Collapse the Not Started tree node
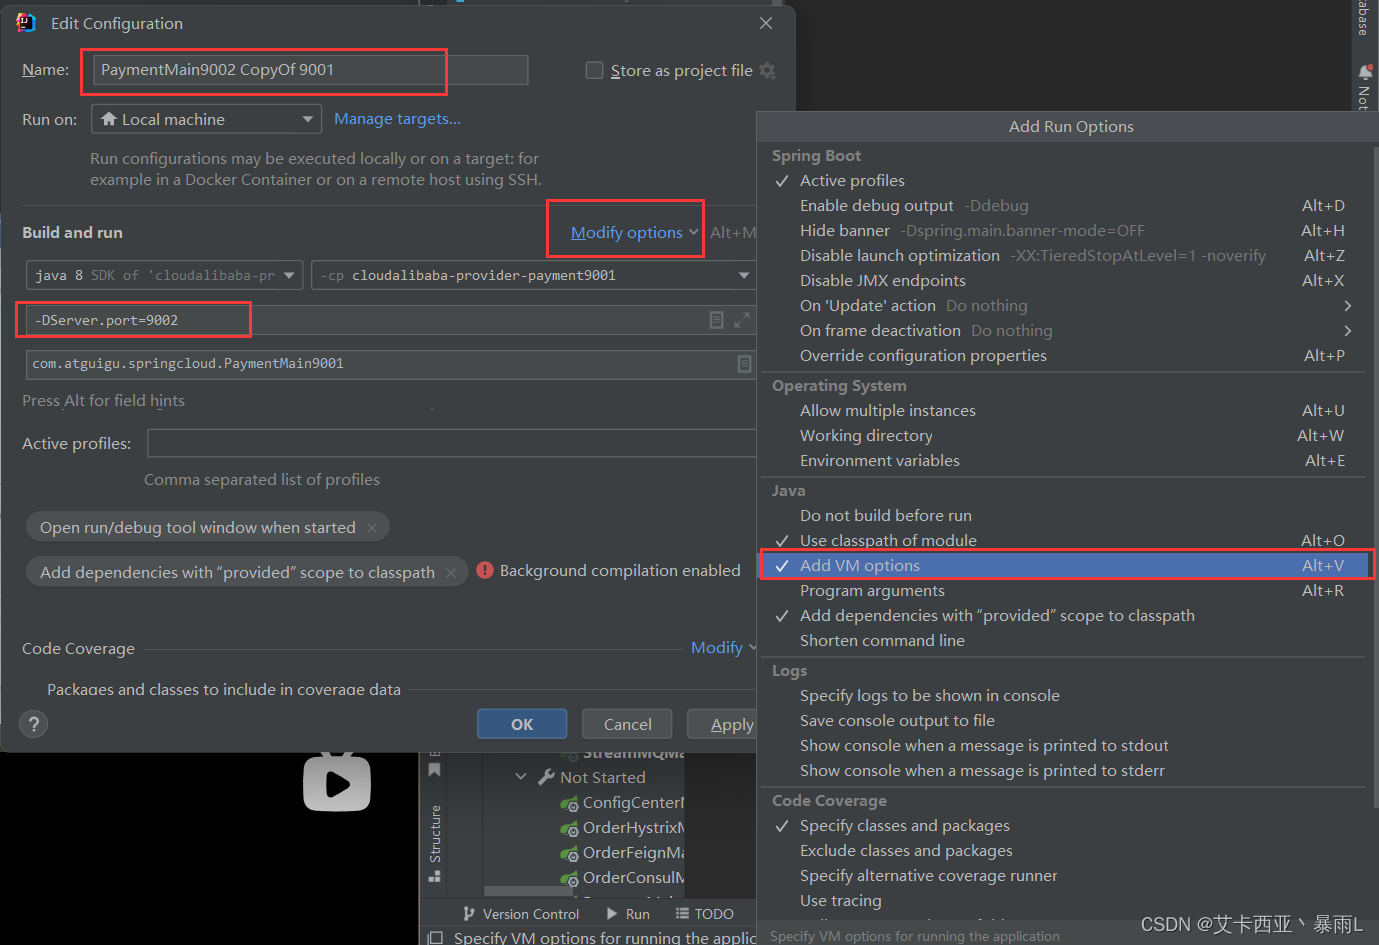Screen dimensions: 1379x945 coord(521,777)
